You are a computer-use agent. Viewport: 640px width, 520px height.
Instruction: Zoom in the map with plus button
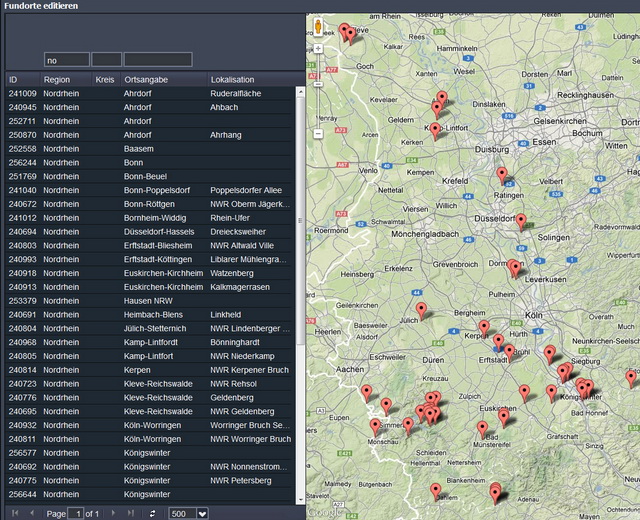[x=318, y=47]
